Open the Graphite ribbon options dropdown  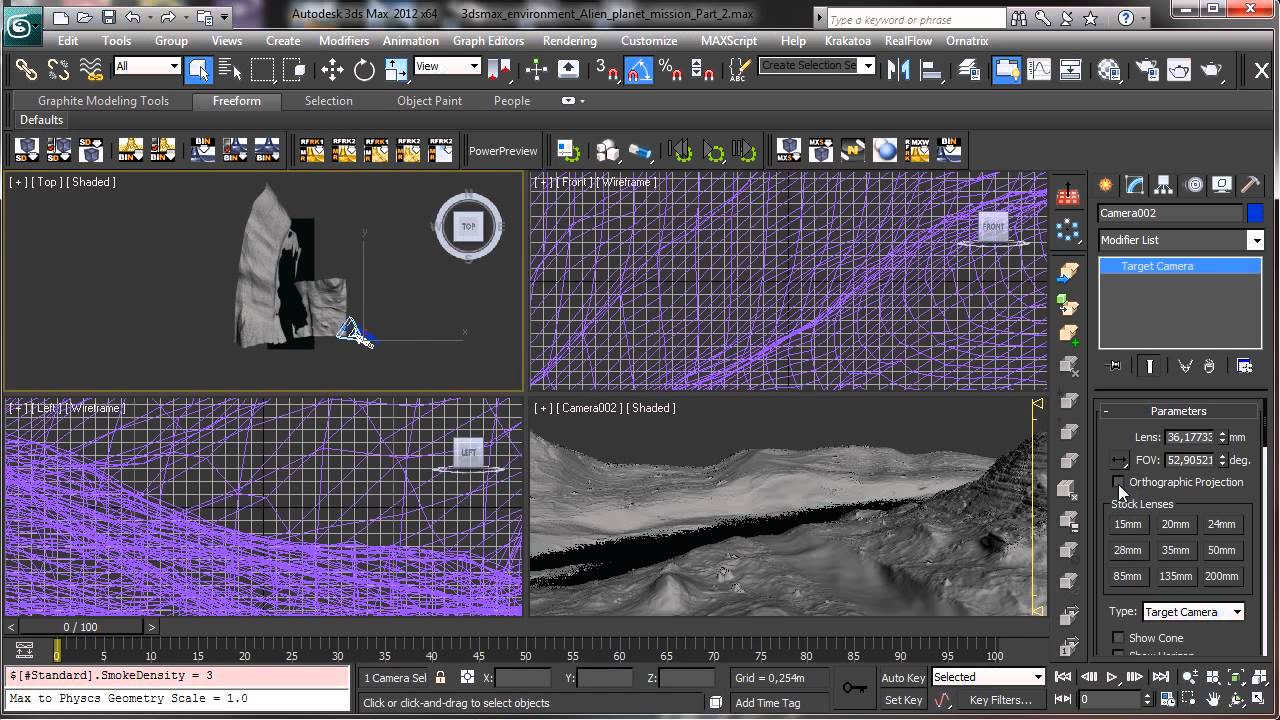(573, 101)
